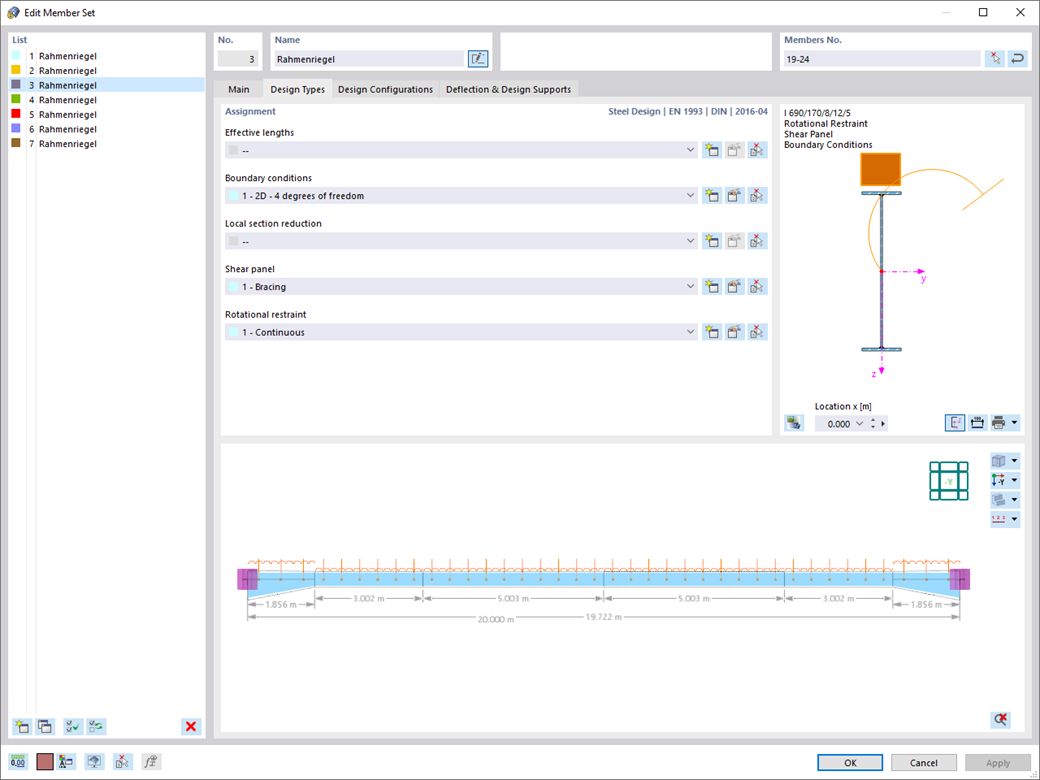Image resolution: width=1040 pixels, height=780 pixels.
Task: Pick effective lengths from model icon
Action: click(757, 150)
